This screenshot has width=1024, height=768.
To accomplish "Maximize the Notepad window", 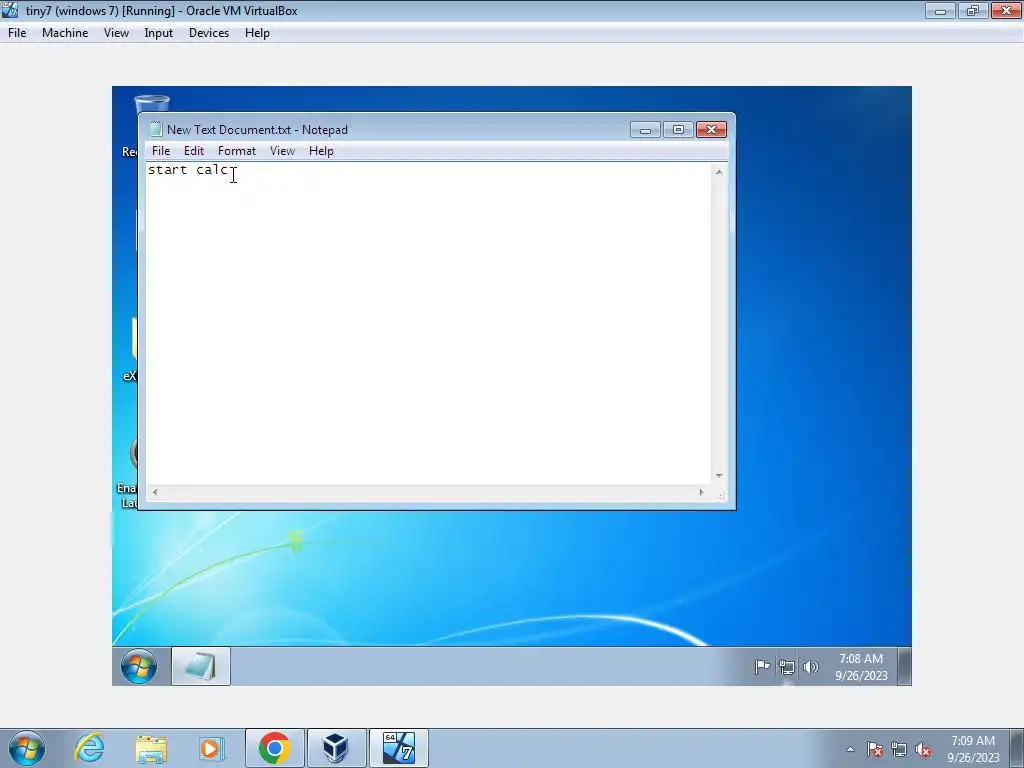I will (x=678, y=129).
